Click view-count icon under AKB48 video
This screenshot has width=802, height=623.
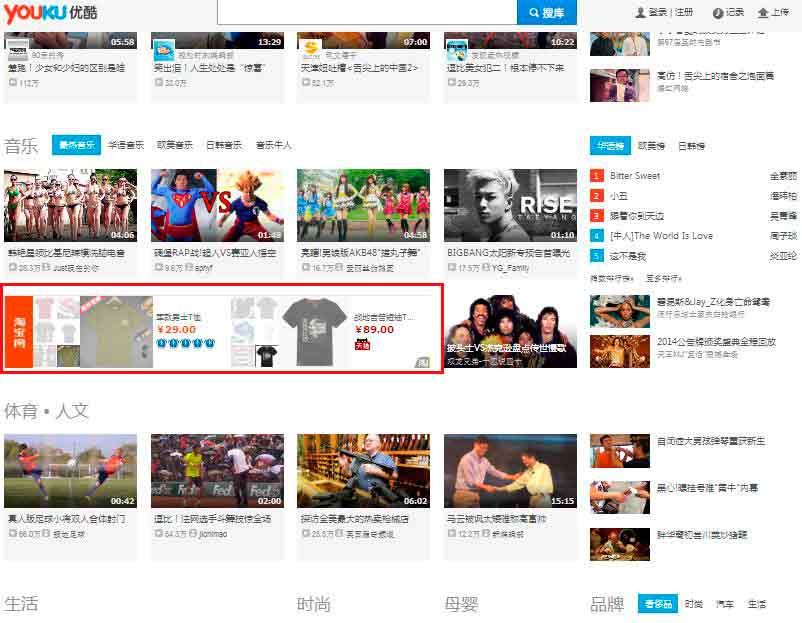tap(305, 266)
